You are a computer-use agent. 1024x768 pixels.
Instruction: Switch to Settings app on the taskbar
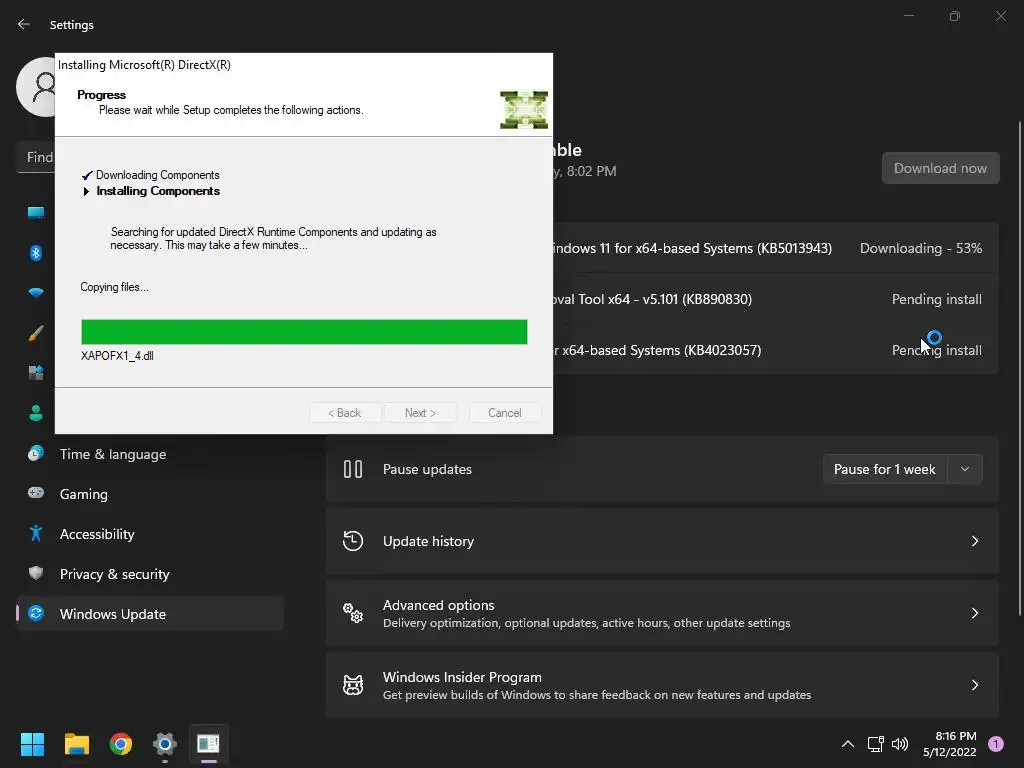coord(165,743)
